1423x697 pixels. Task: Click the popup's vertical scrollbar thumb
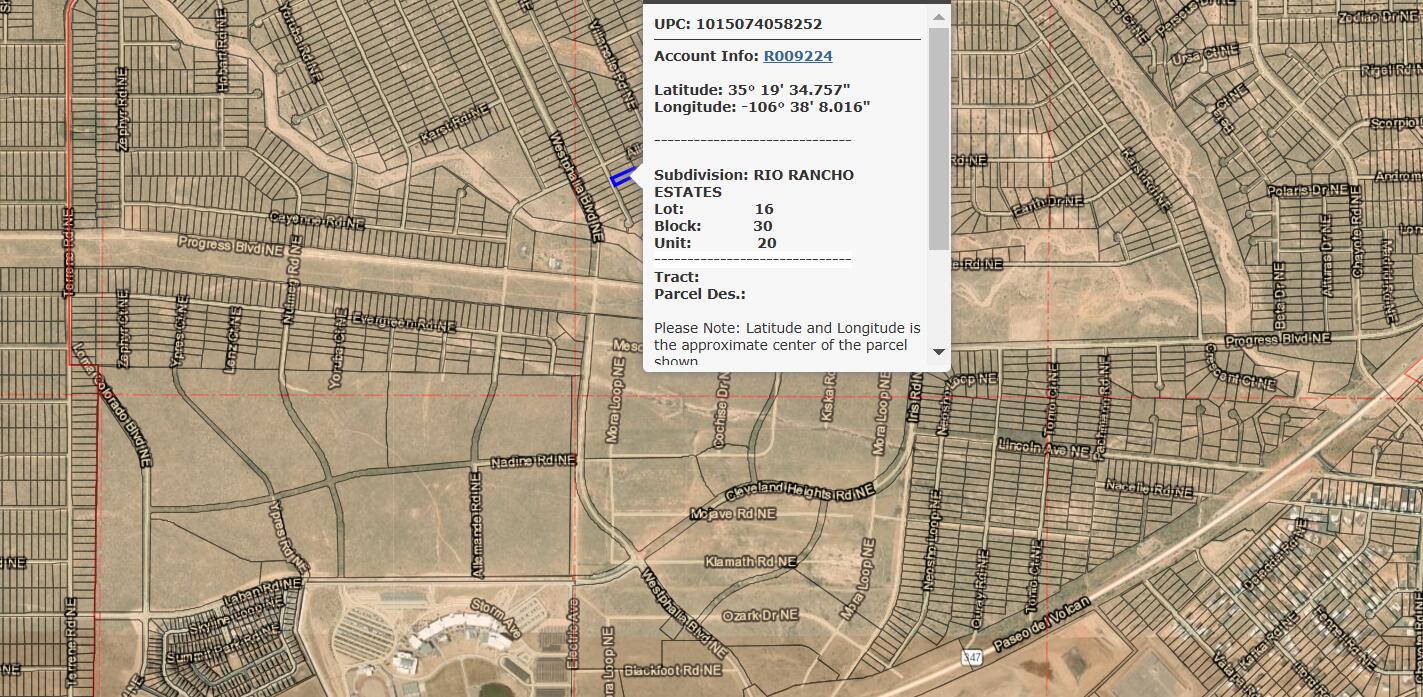[938, 140]
